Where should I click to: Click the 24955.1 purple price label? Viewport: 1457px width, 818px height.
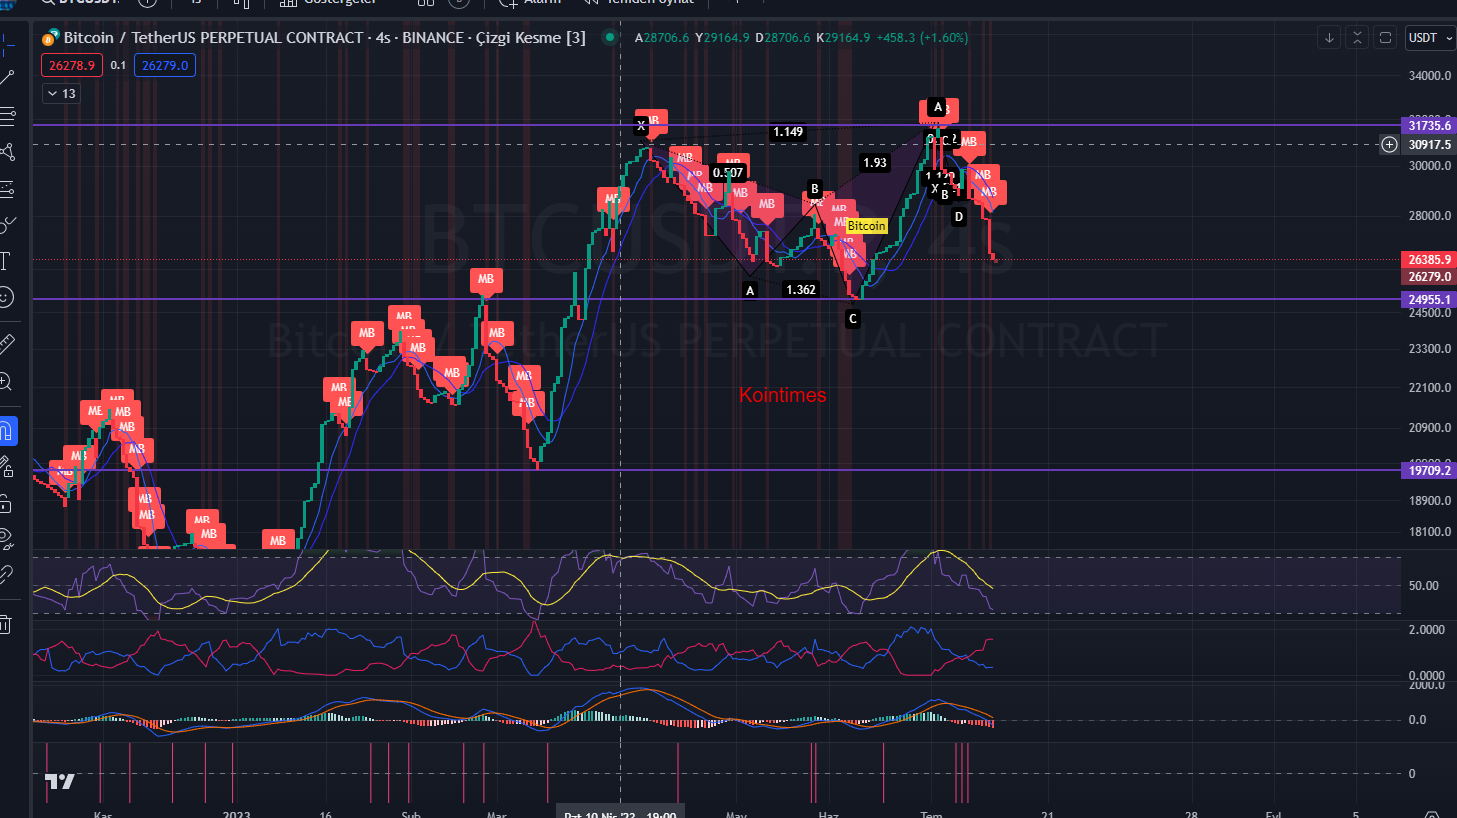click(x=1429, y=300)
